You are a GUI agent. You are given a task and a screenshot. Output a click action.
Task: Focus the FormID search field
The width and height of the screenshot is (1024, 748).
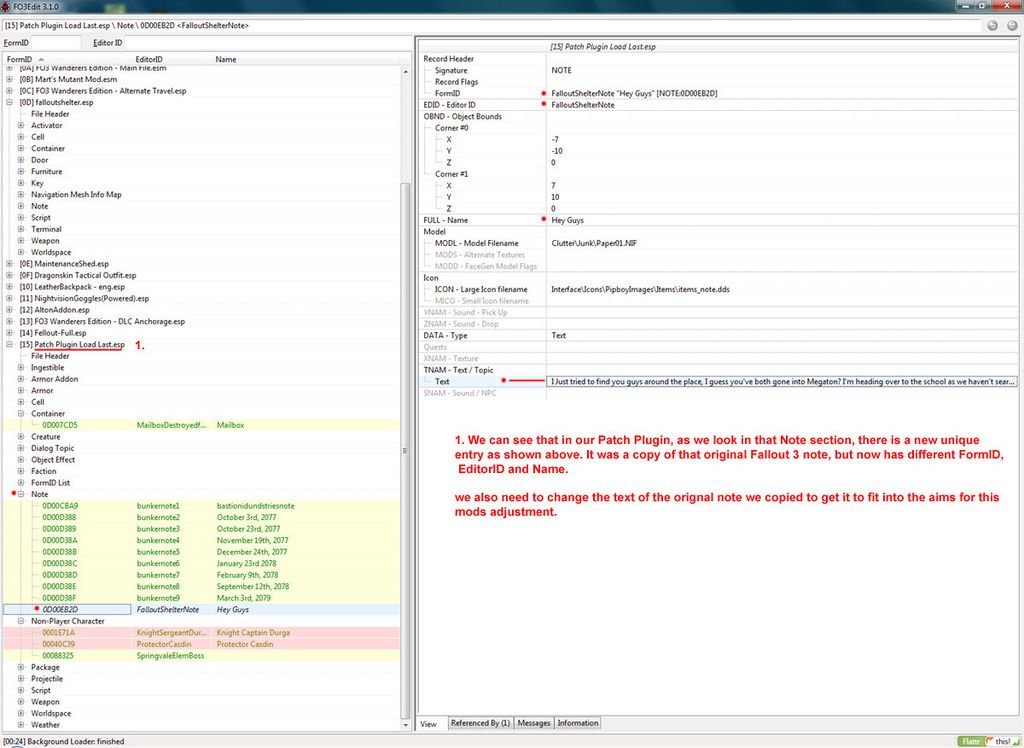pos(56,42)
